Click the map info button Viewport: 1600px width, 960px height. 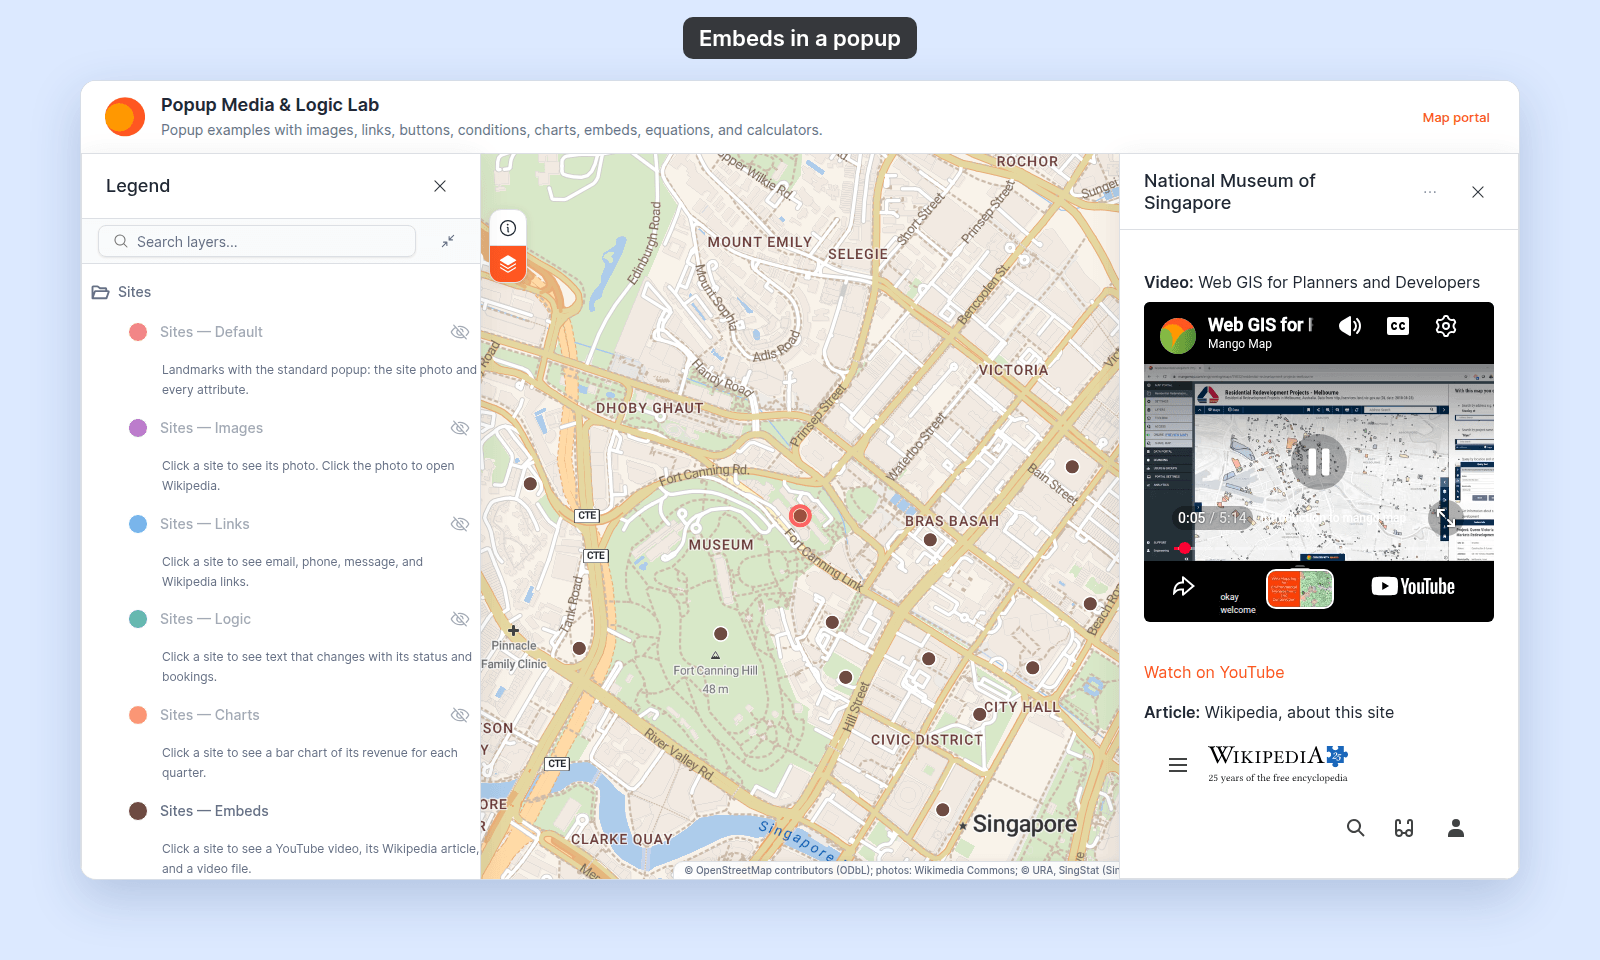pos(508,228)
